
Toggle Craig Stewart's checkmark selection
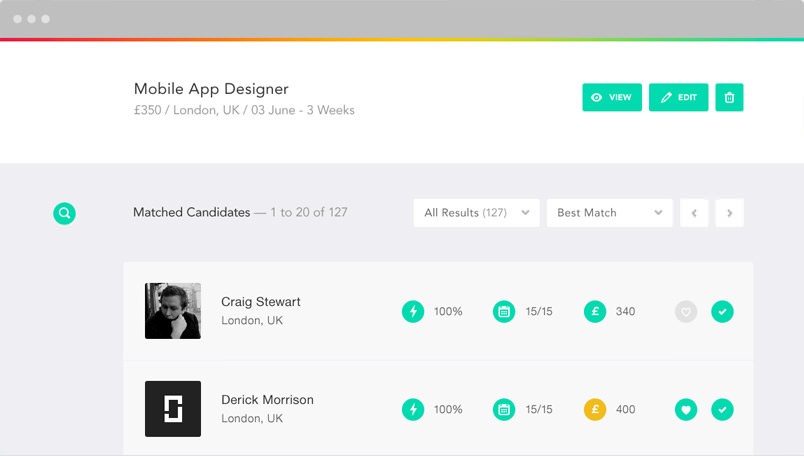click(x=722, y=311)
